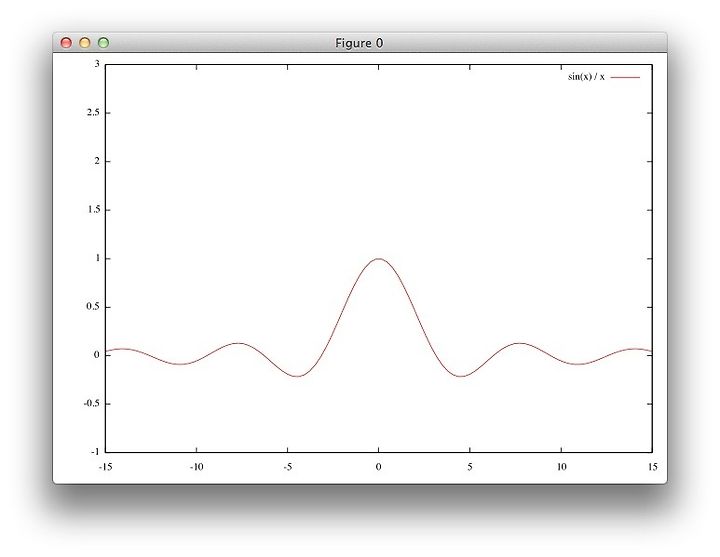720x557 pixels.
Task: Click the red legend line sample
Action: click(625, 77)
